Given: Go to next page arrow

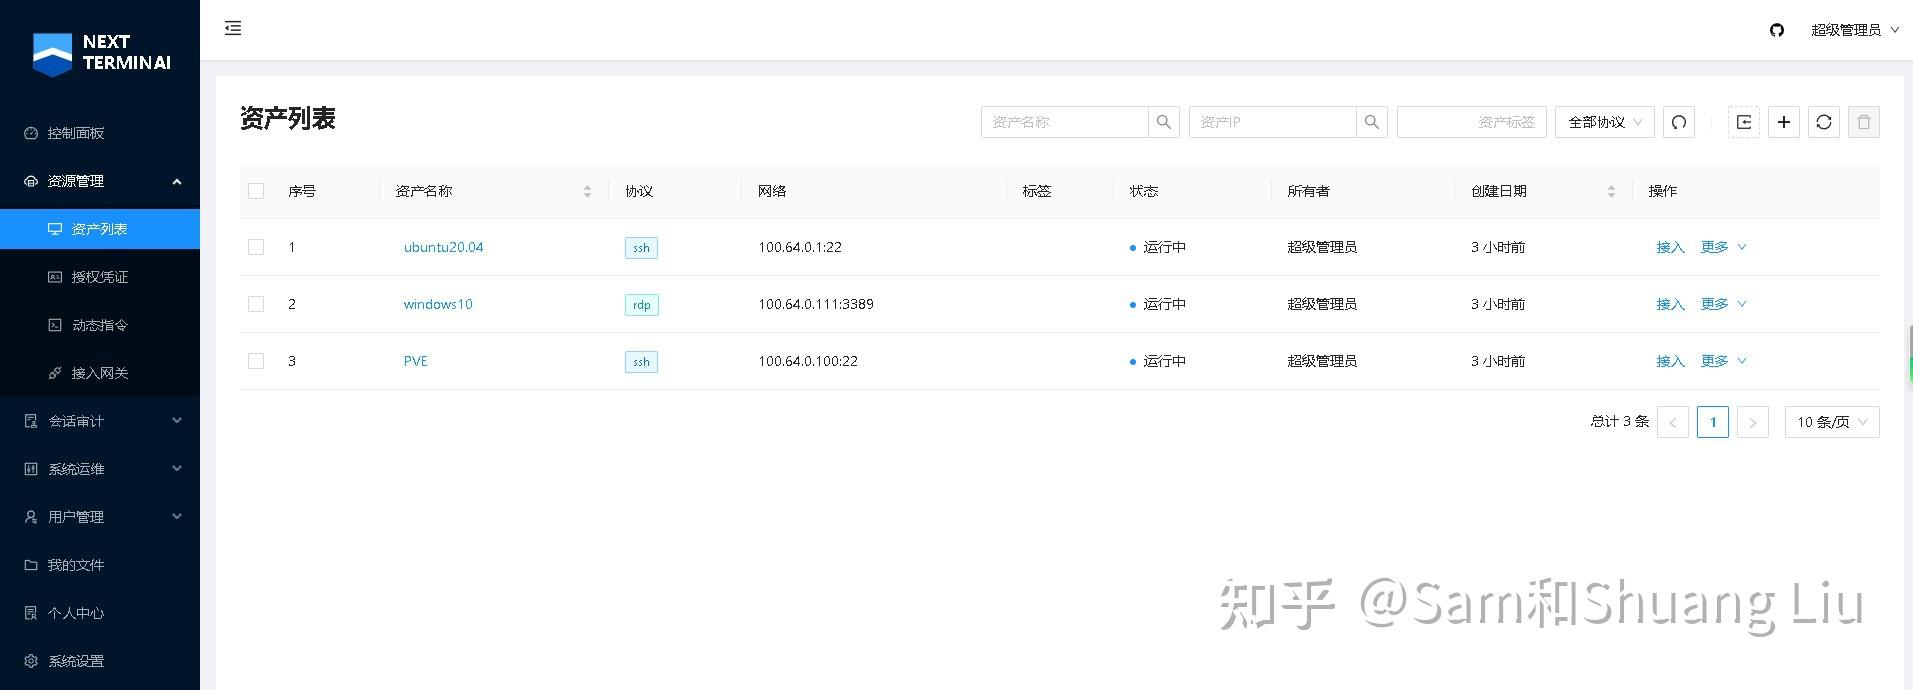Looking at the screenshot, I should click(1753, 422).
